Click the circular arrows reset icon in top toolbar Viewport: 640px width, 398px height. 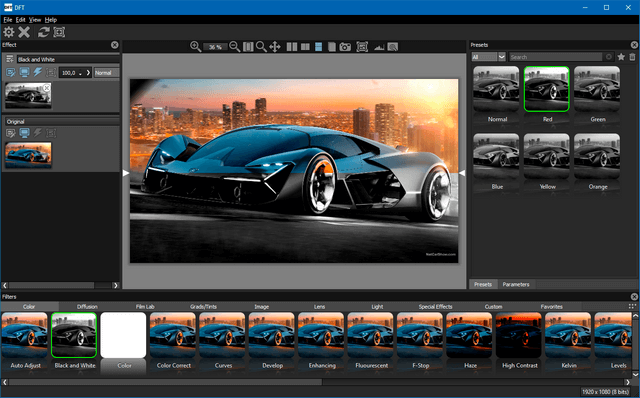[44, 32]
